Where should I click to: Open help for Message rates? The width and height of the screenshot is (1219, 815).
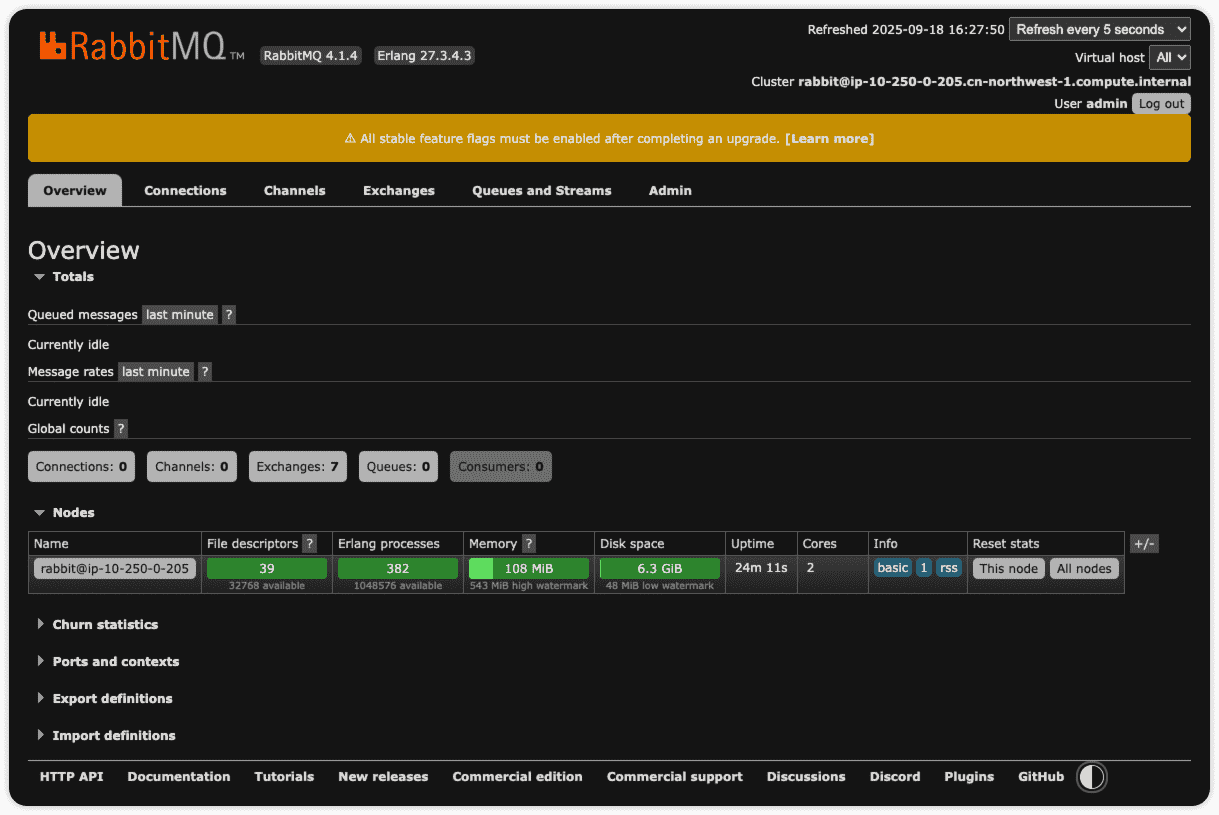205,372
